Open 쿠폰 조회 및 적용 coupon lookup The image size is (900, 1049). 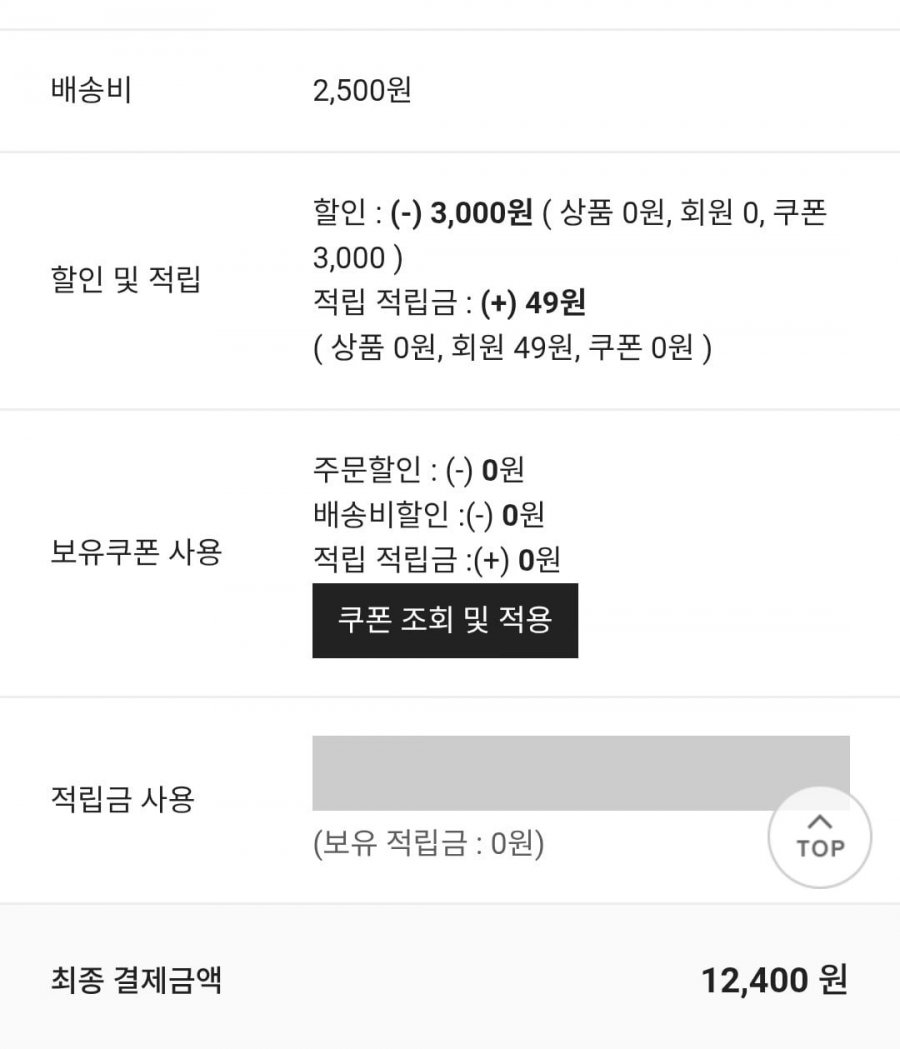pos(445,620)
